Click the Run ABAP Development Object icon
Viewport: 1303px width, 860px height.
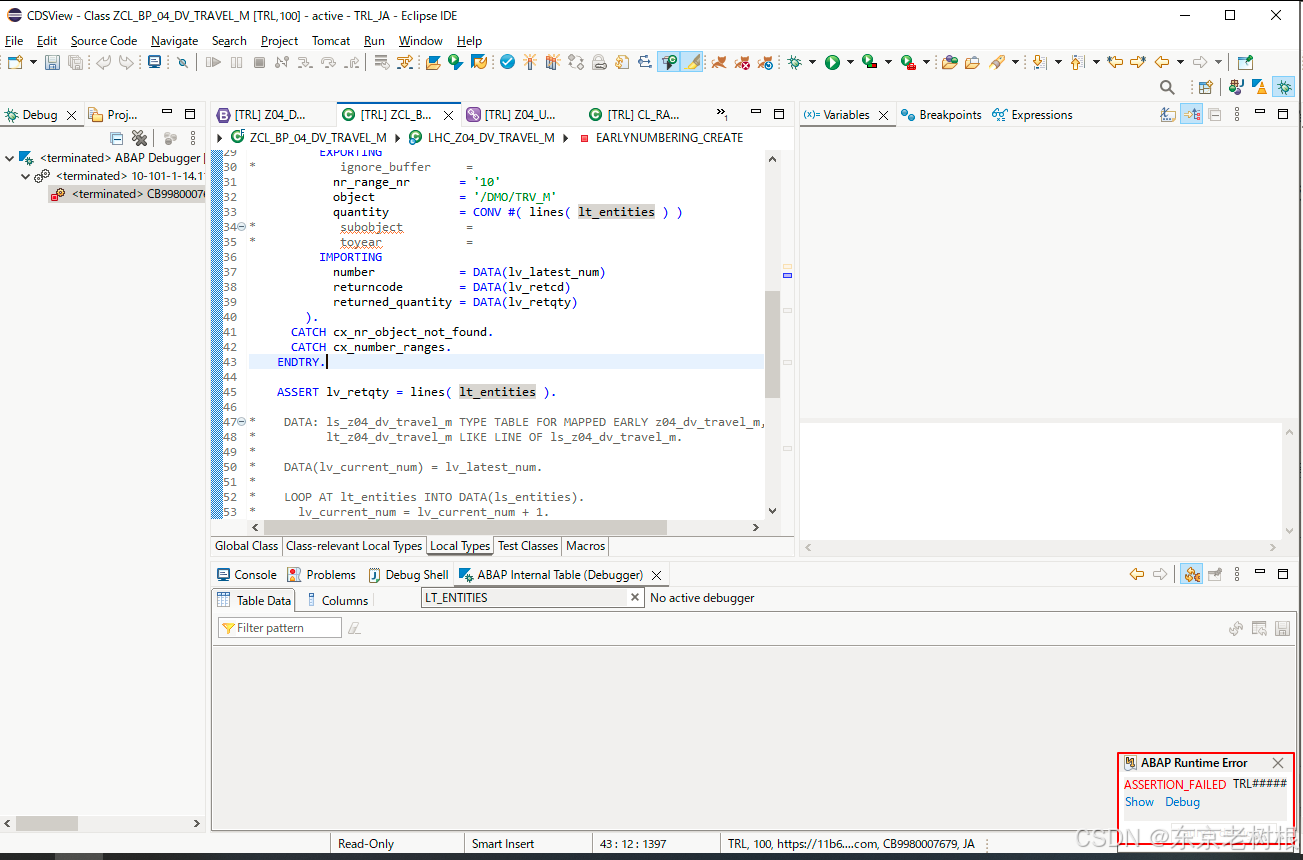(456, 62)
